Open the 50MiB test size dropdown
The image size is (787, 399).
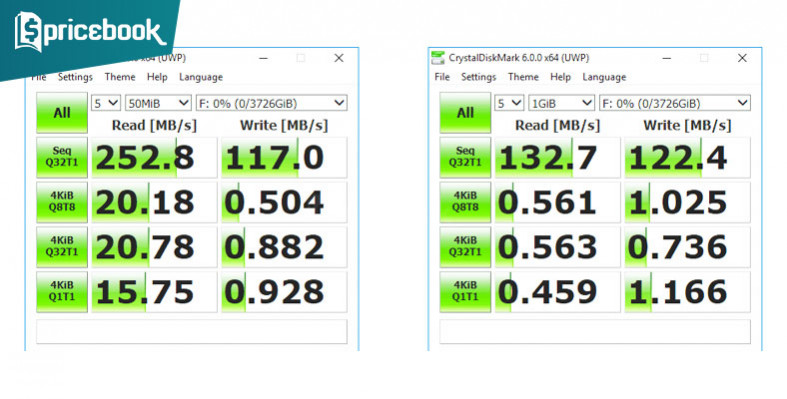(158, 103)
